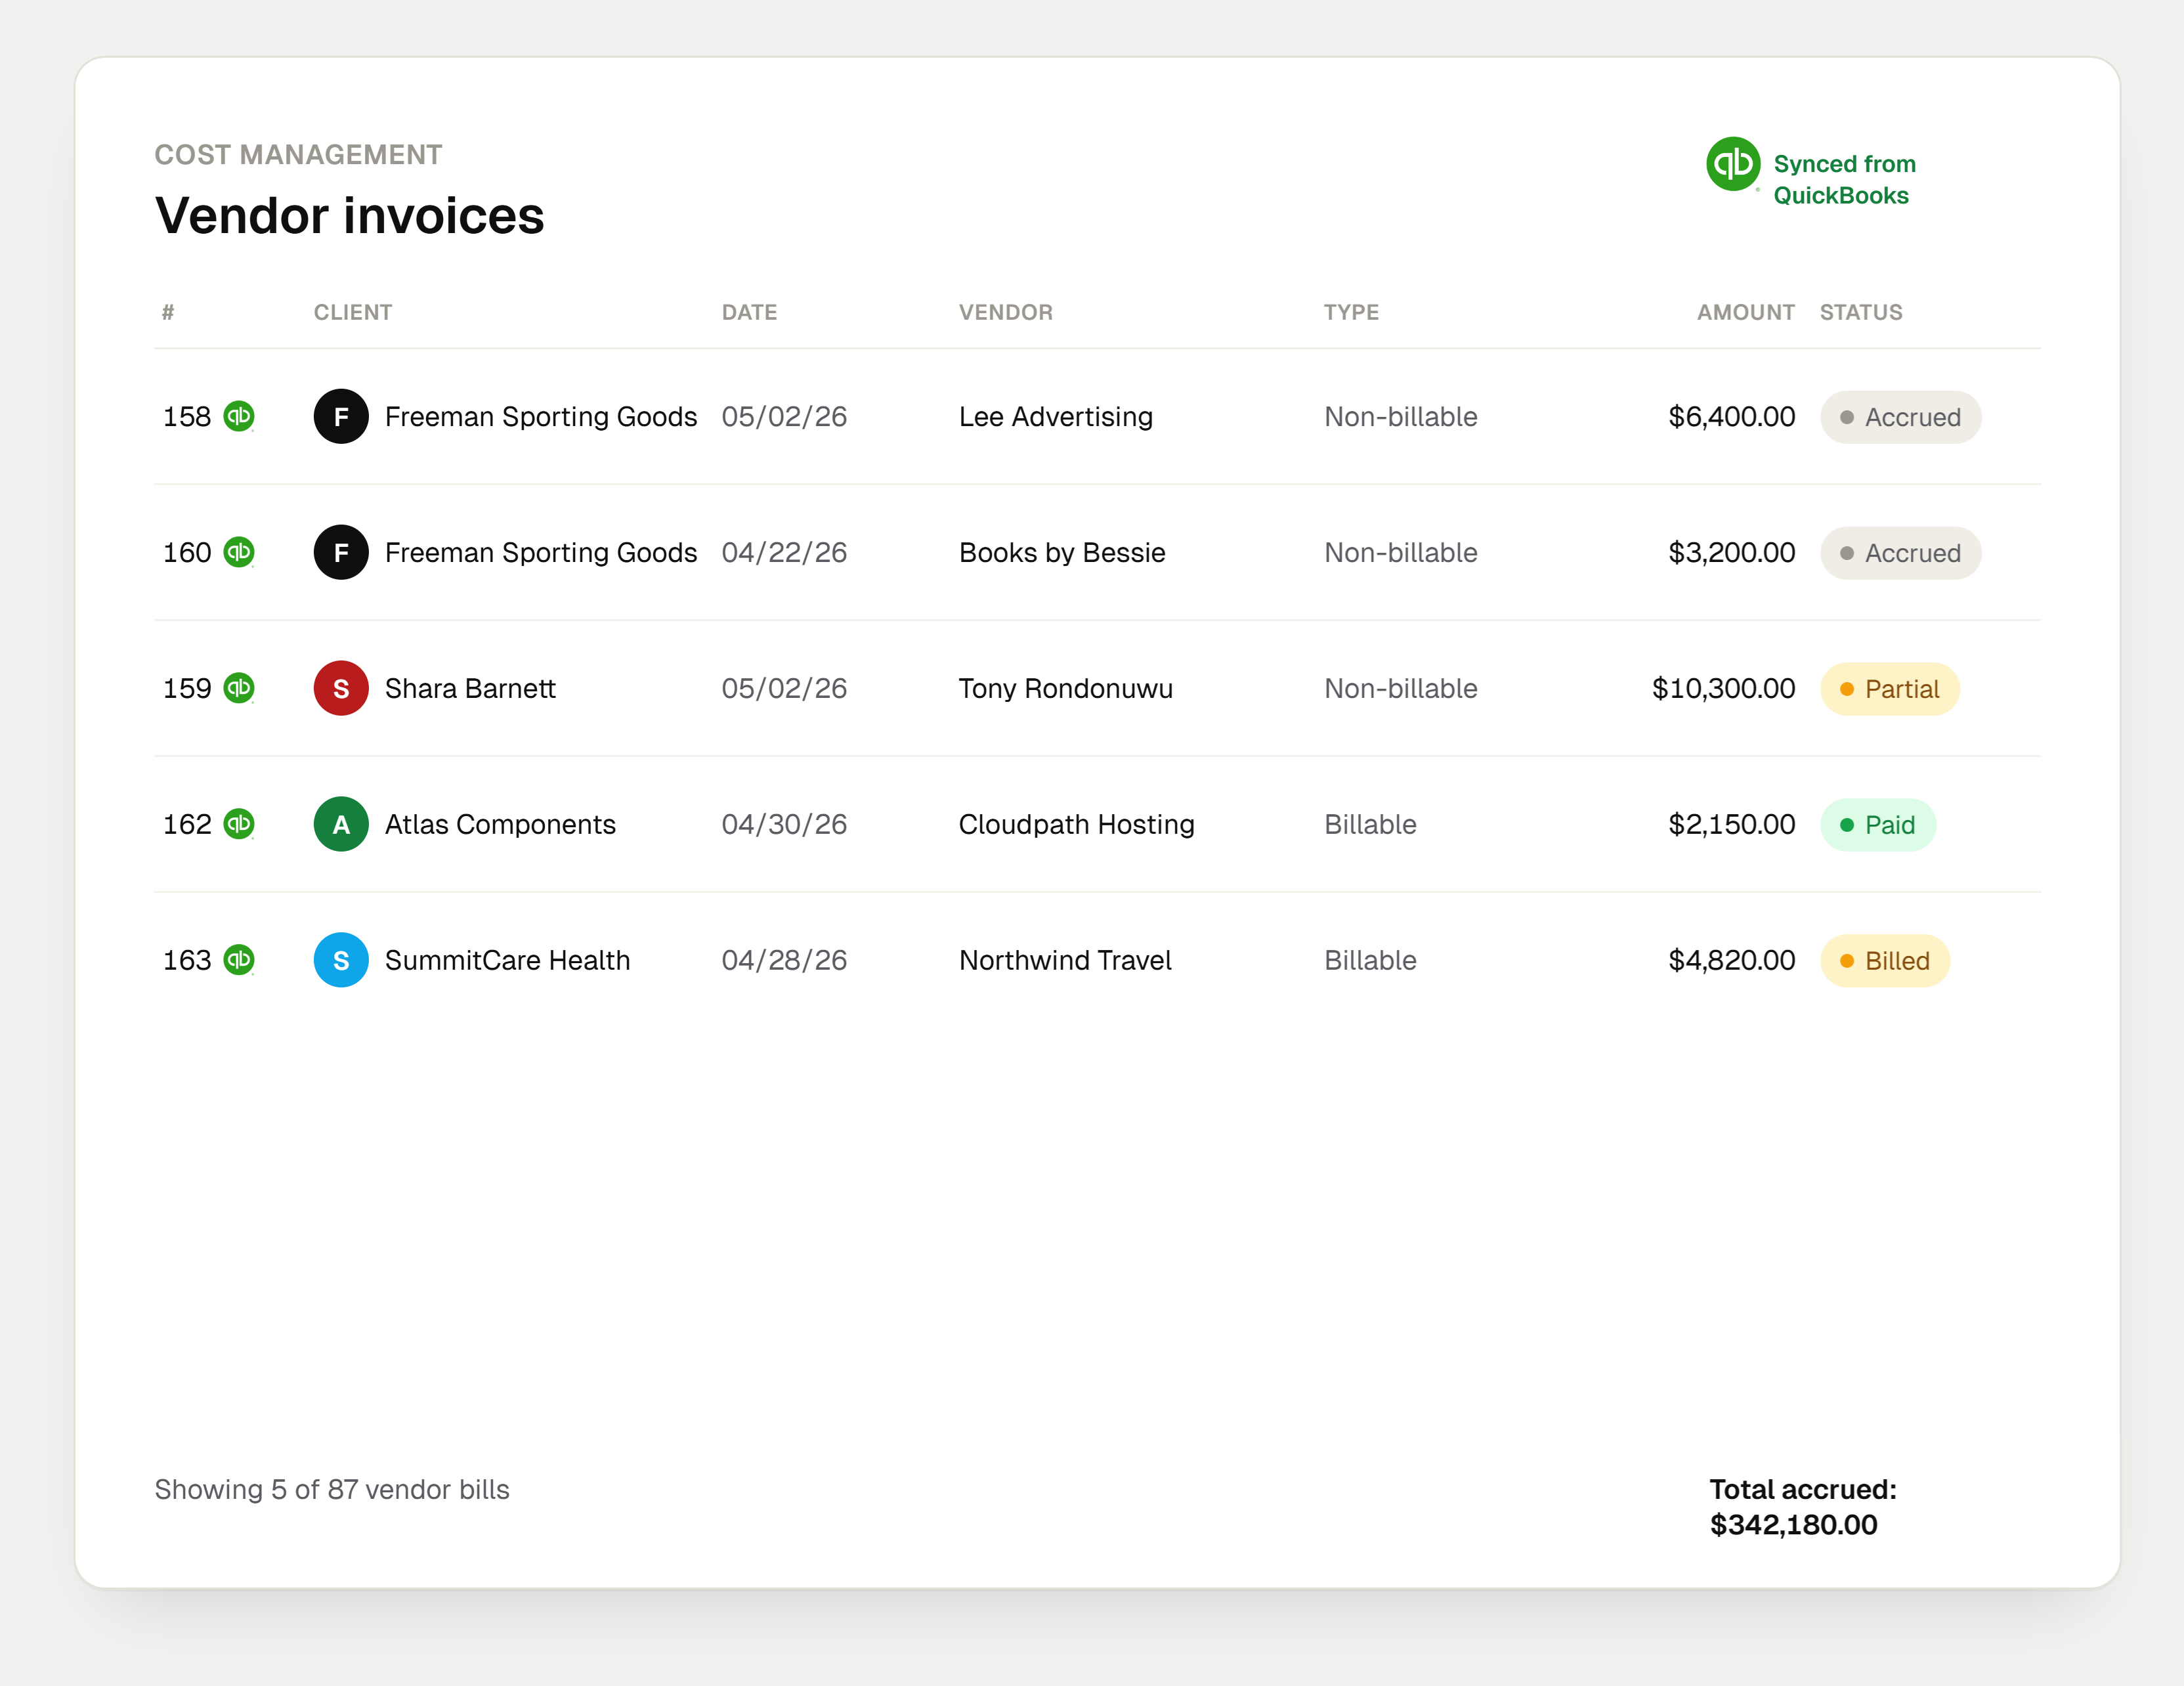Select invoice number 160

187,552
